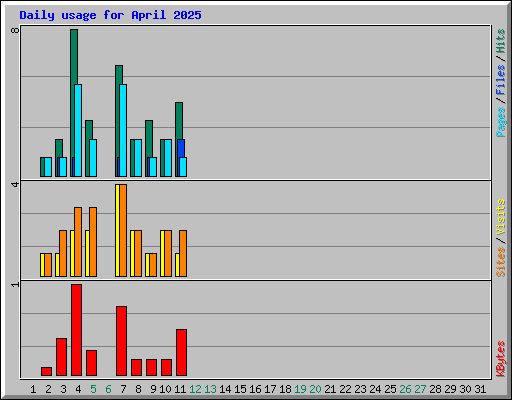
Task: Click the green day 19 axis label
Action: point(300,389)
